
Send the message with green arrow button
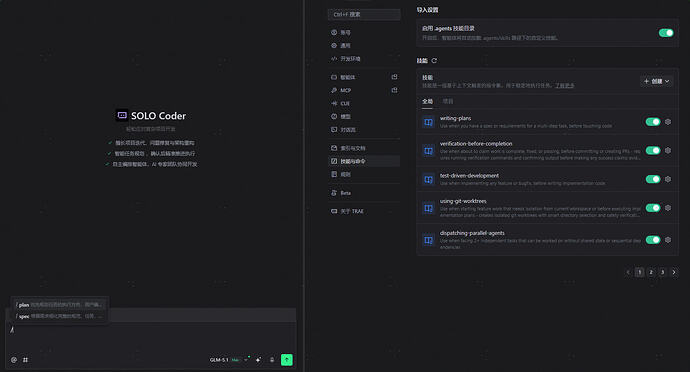tap(286, 360)
